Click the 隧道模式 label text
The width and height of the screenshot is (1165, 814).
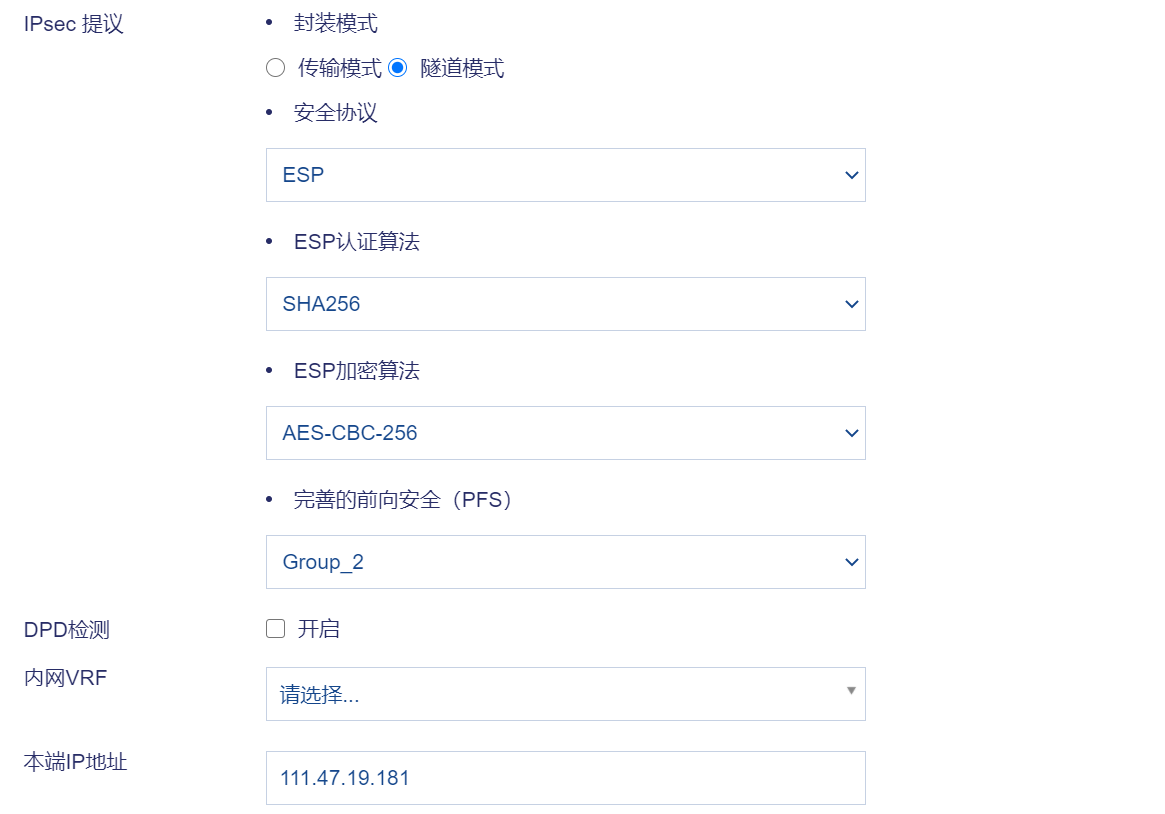(462, 68)
